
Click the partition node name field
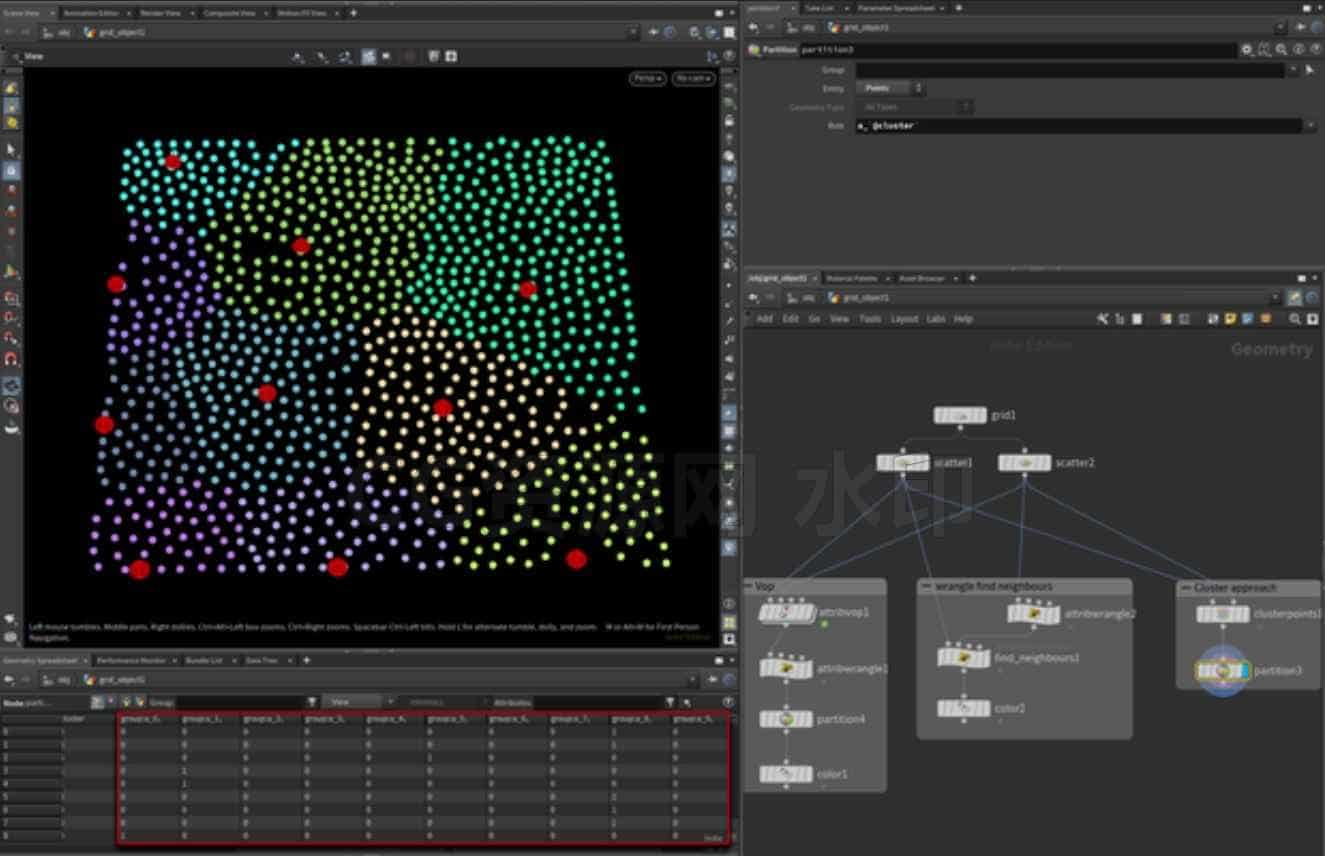click(1018, 49)
